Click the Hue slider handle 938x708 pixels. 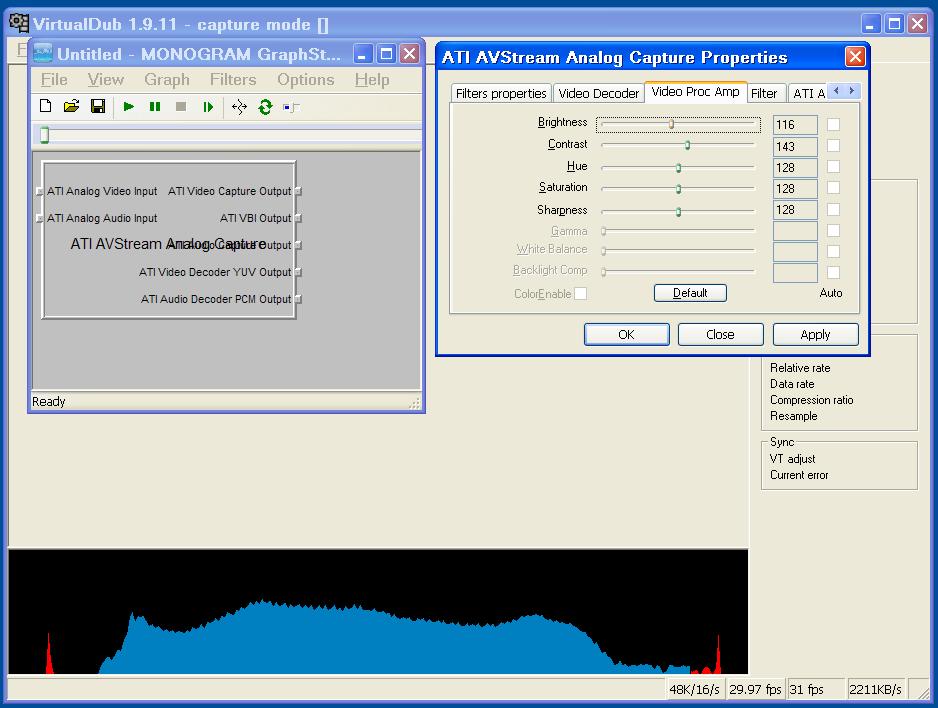click(678, 168)
